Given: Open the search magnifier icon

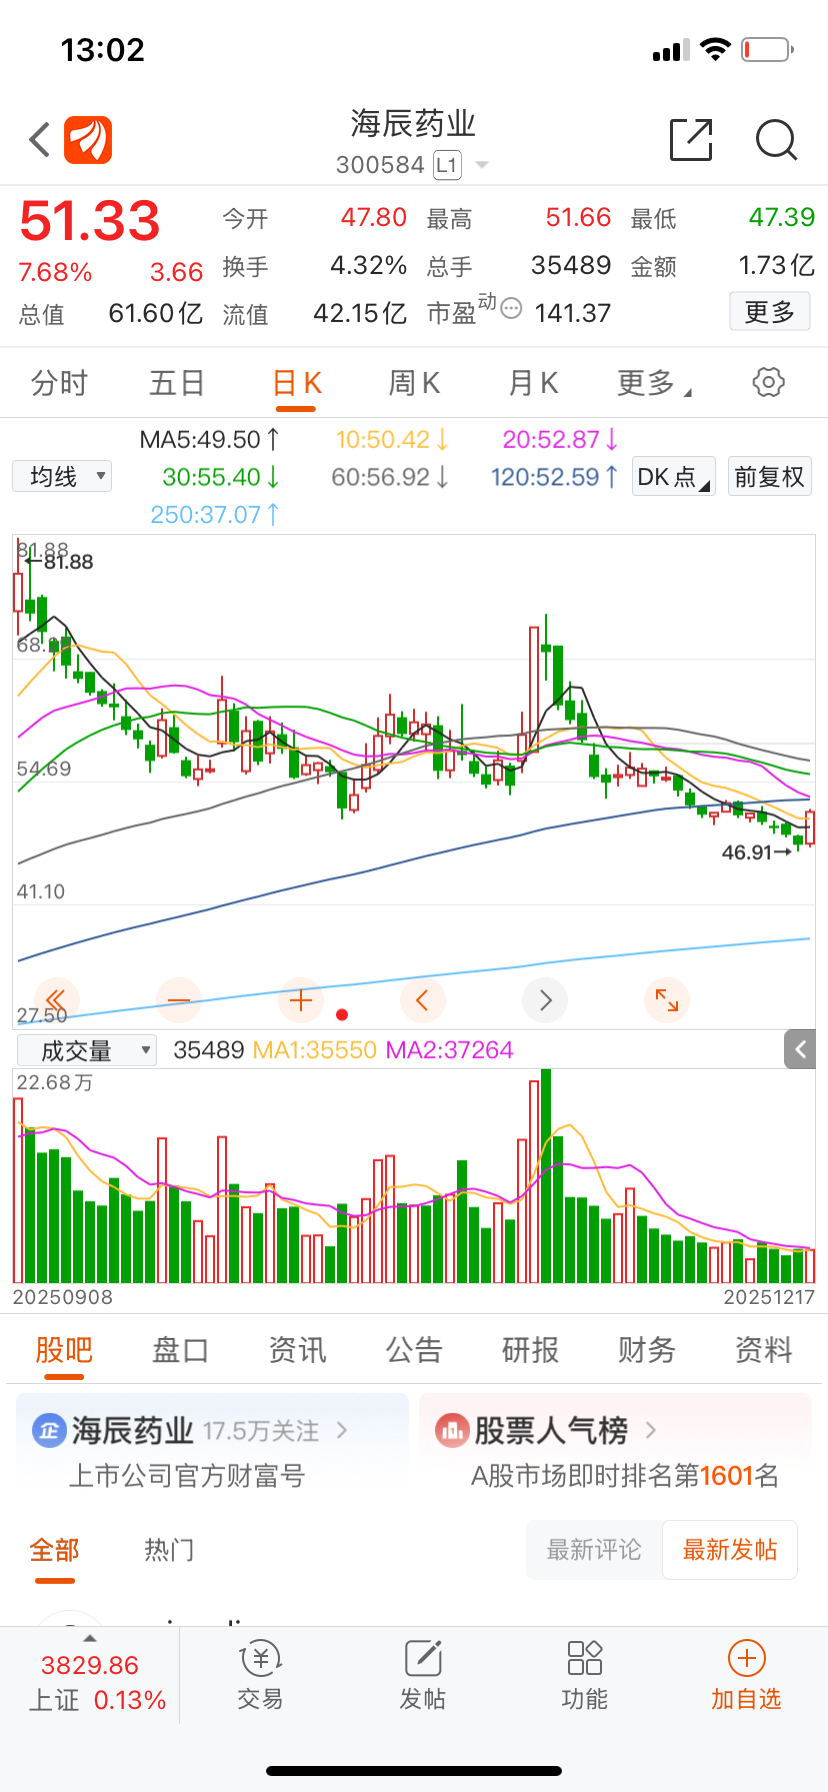Looking at the screenshot, I should (776, 140).
